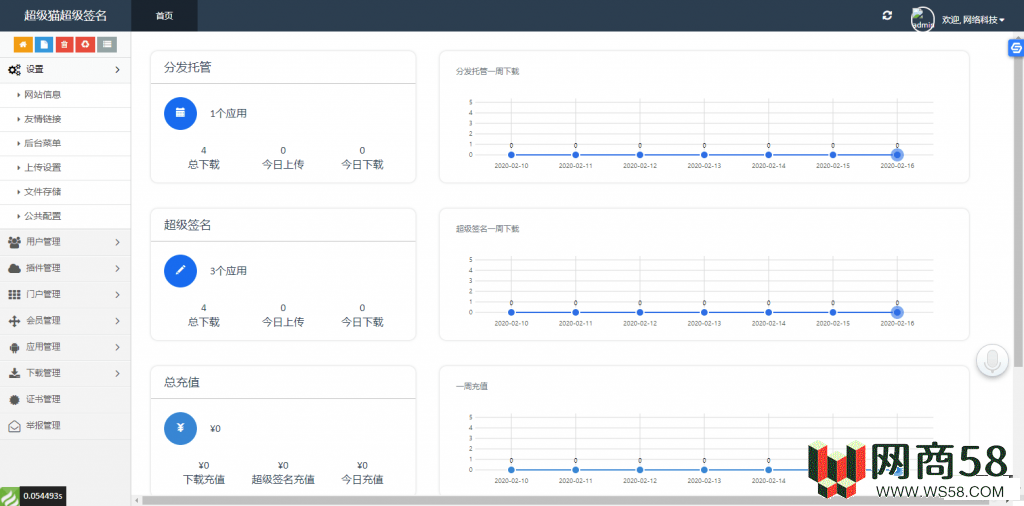
Task: Click 今日下载 label in 分发托管 card
Action: (362, 165)
